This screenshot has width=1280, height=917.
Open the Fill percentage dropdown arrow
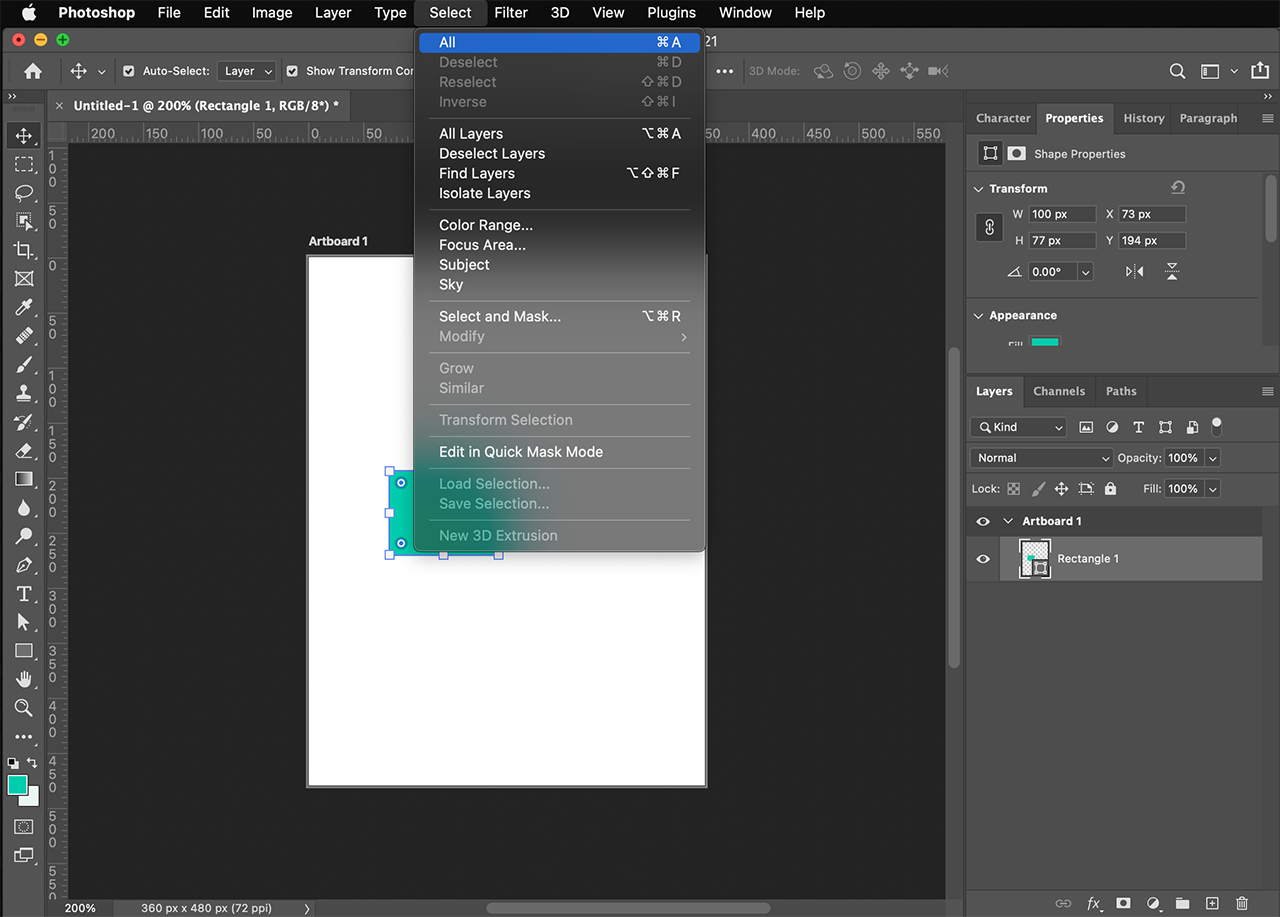pos(1213,489)
